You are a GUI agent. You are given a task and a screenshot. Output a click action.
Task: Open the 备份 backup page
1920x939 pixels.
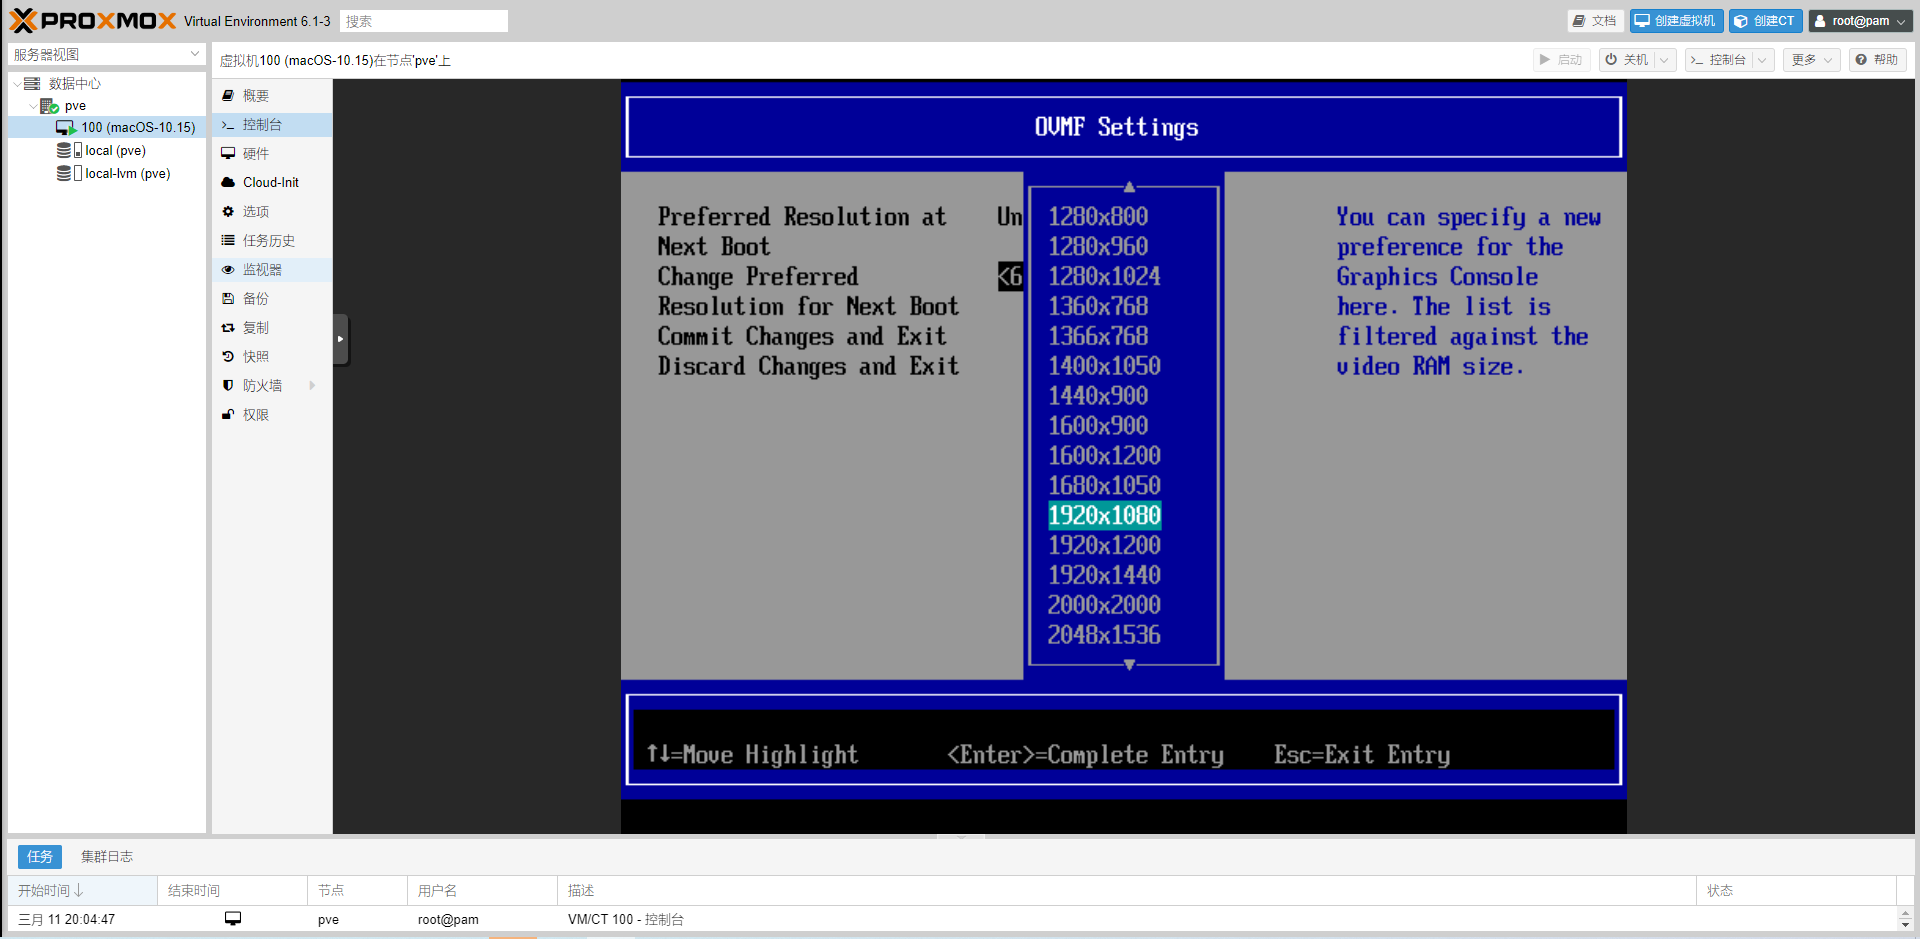point(255,299)
